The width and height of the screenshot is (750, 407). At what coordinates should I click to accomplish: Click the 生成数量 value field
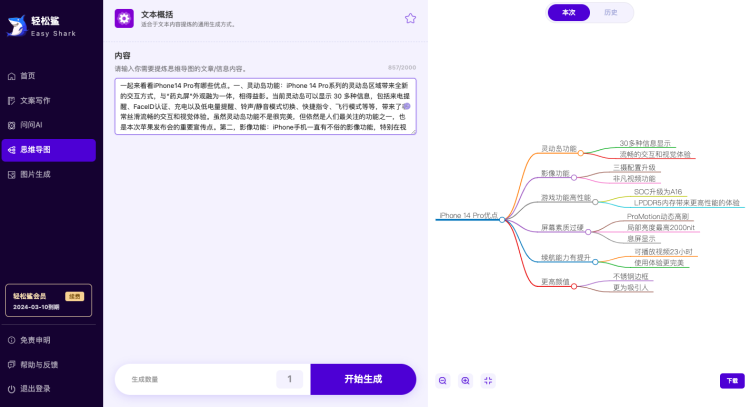[x=289, y=379]
